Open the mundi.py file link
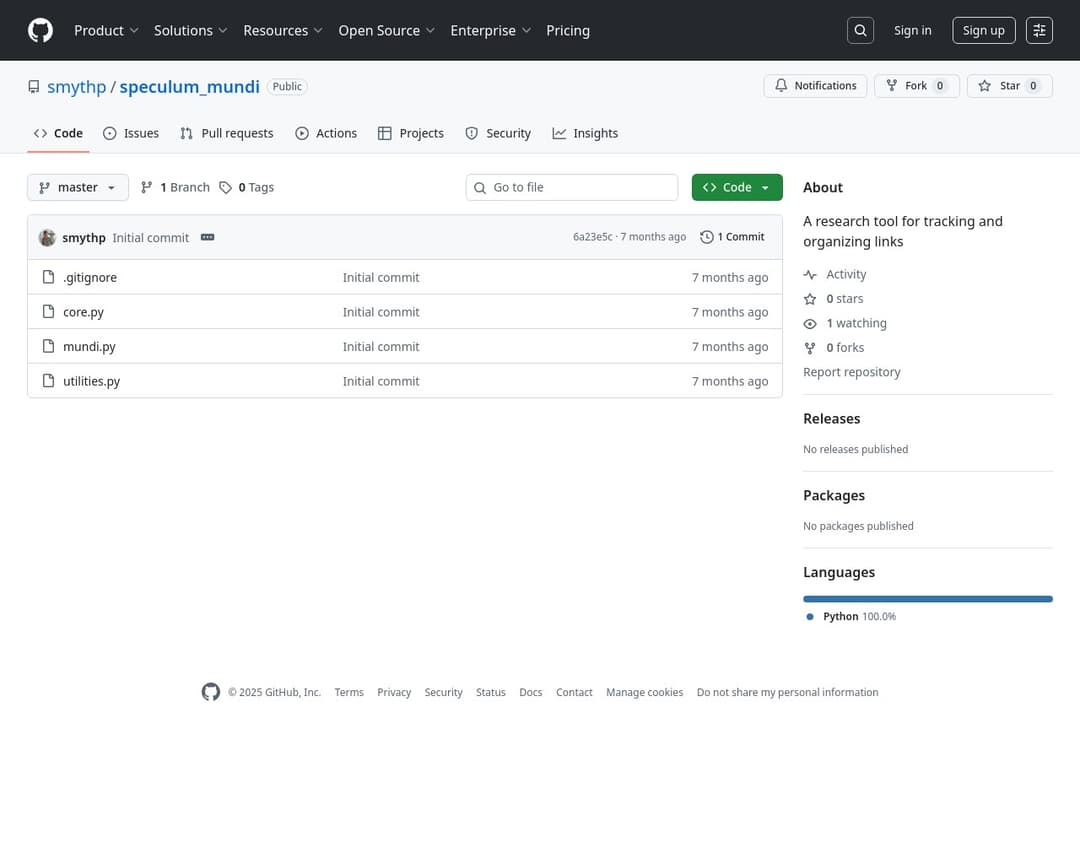The image size is (1080, 864). 89,347
